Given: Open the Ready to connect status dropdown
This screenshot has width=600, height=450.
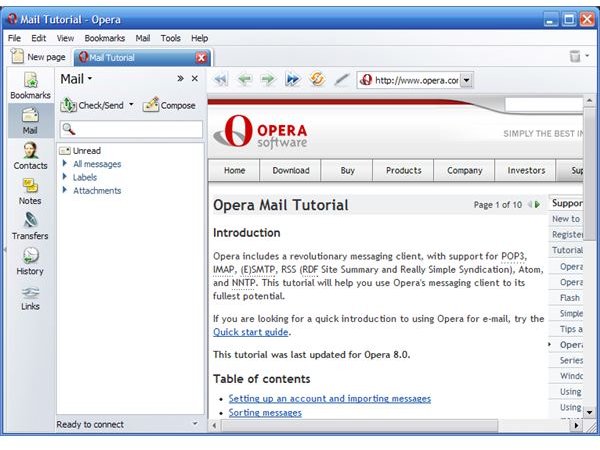Looking at the screenshot, I should [x=195, y=424].
